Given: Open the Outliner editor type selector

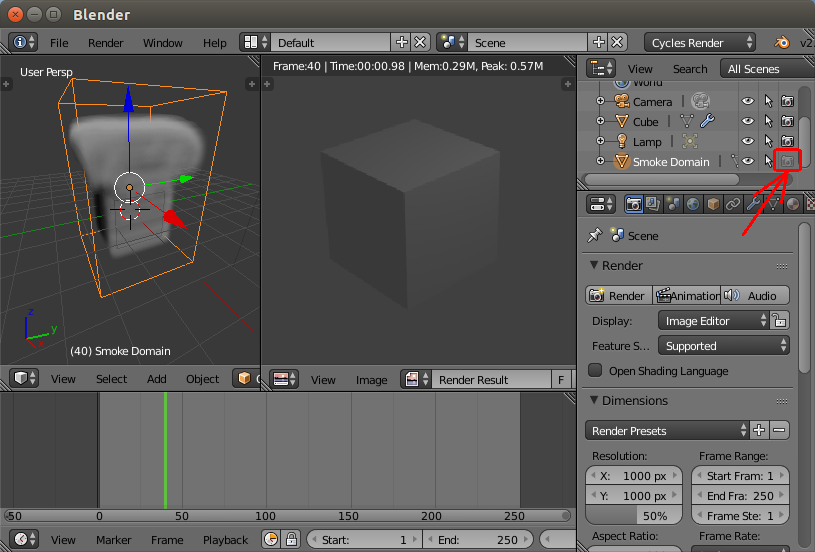Looking at the screenshot, I should (601, 69).
